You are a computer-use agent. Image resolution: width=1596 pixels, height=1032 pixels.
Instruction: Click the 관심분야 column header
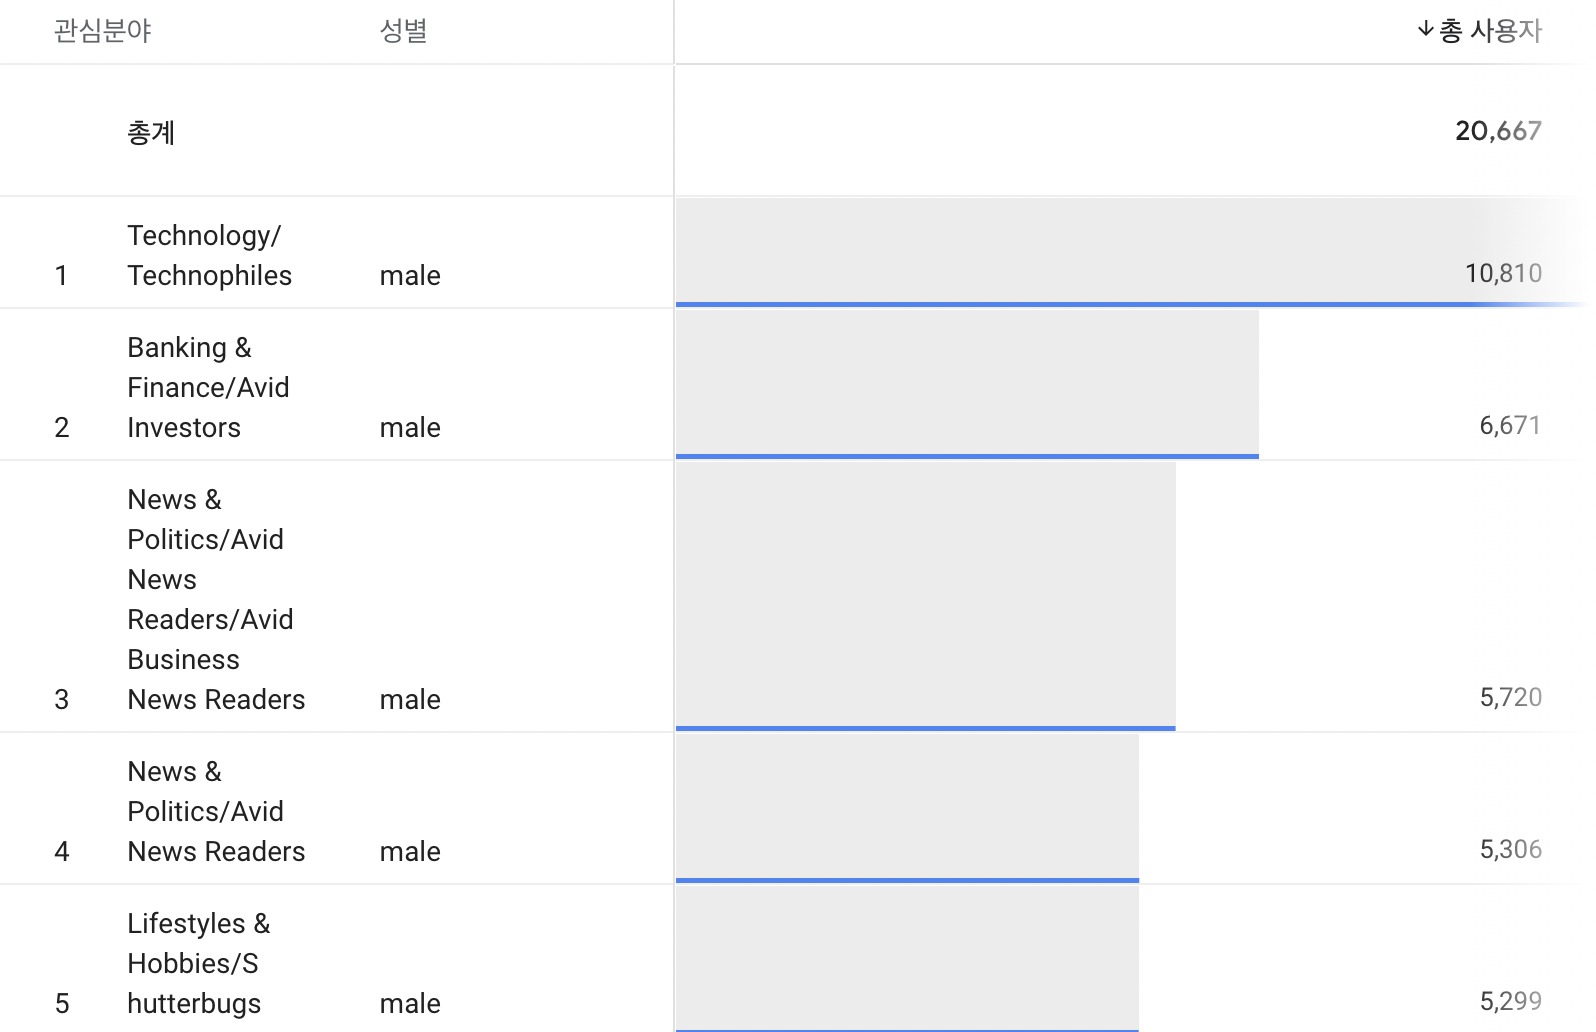click(x=102, y=31)
